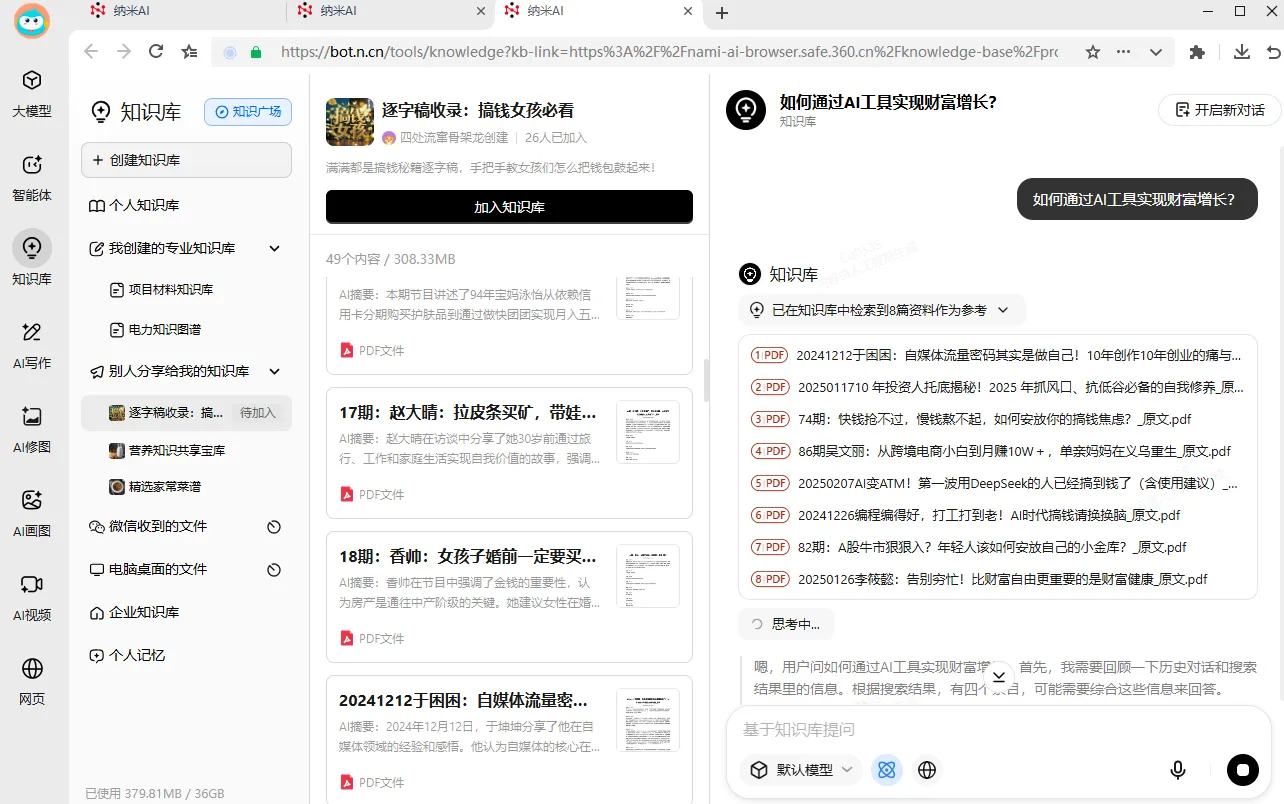The image size is (1284, 804).
Task: Open the AI写作 tool
Action: click(32, 346)
